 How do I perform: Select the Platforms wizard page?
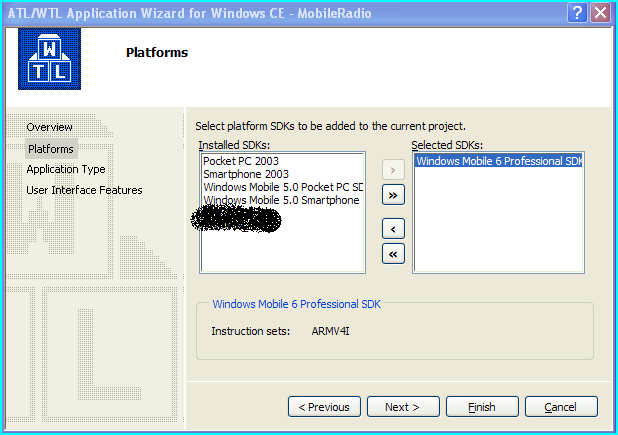51,149
